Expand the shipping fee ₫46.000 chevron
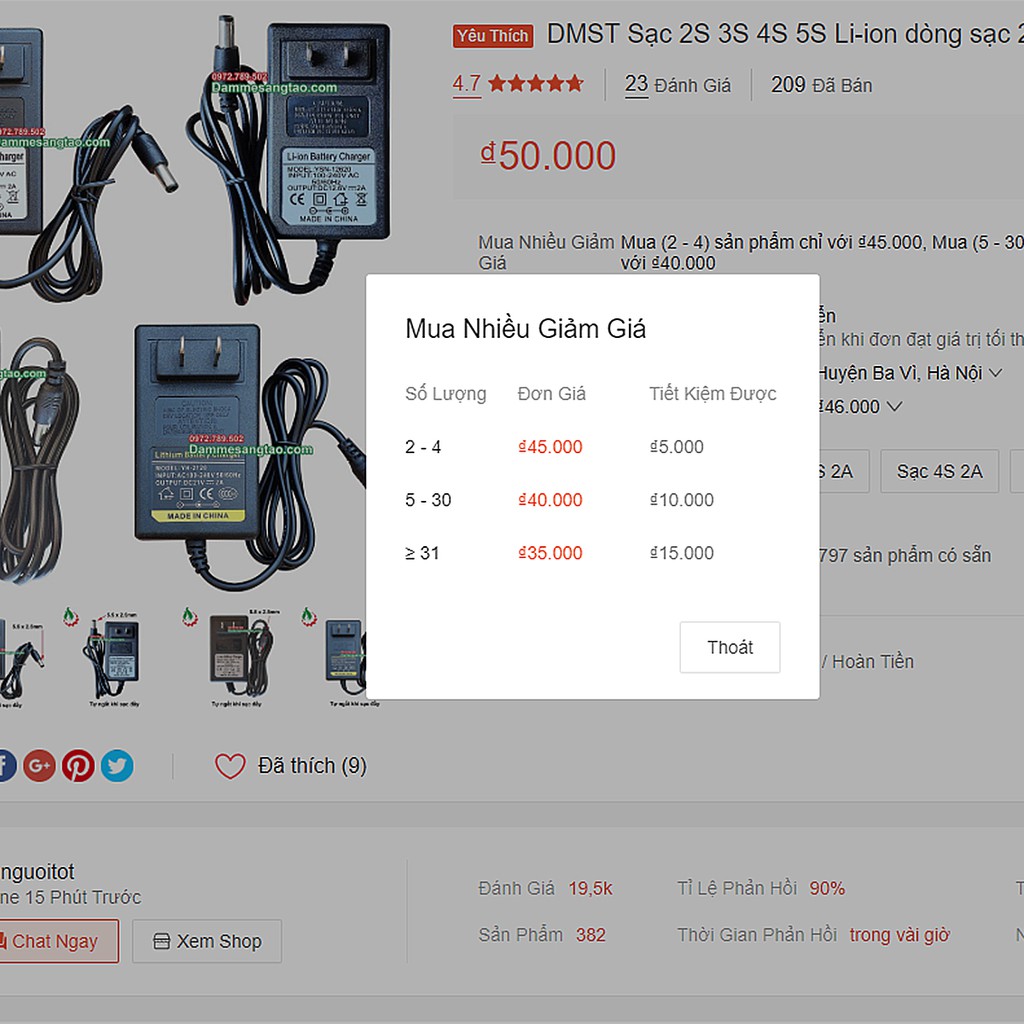This screenshot has height=1024, width=1024. pos(895,406)
